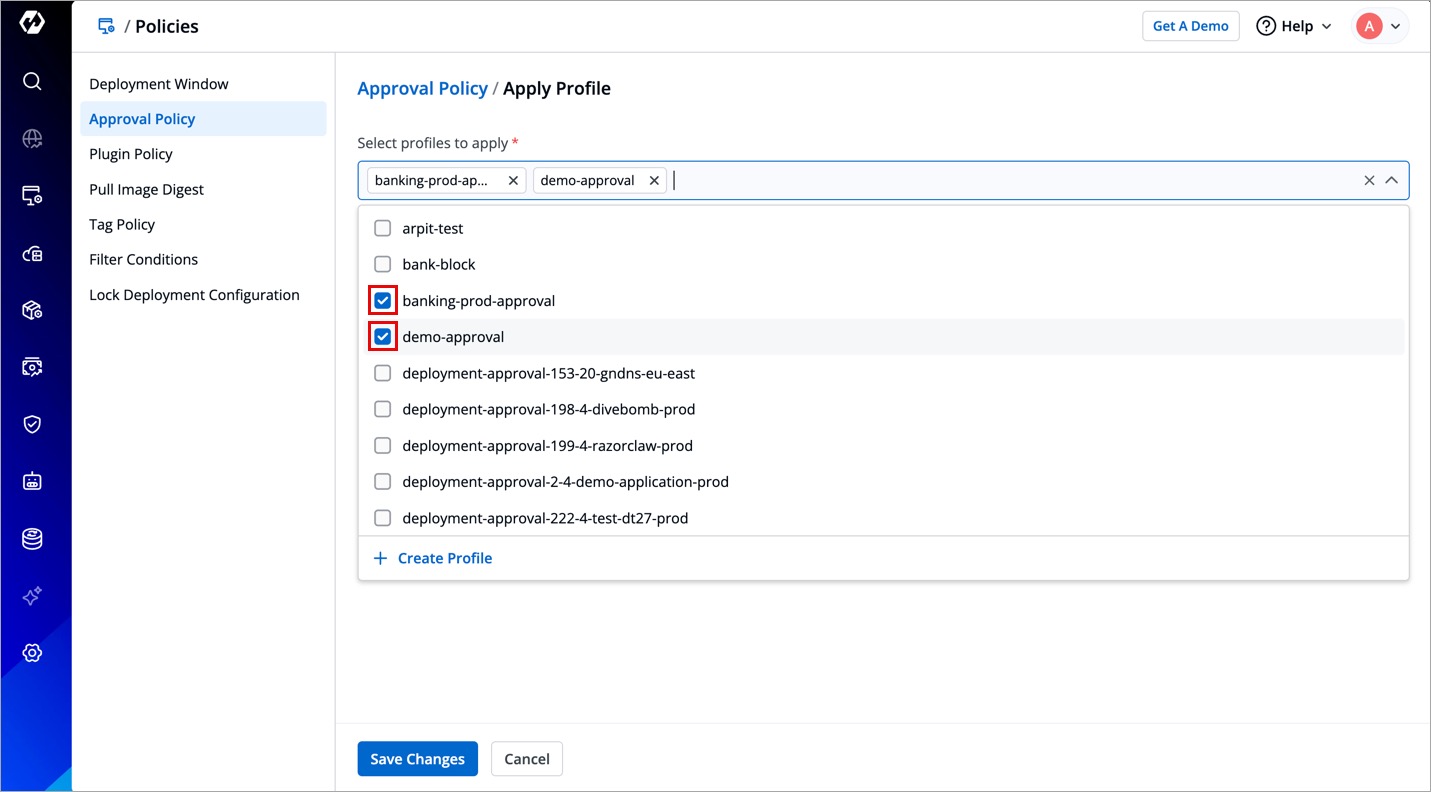Uncheck the banking-prod-approval checkbox
Image resolution: width=1431 pixels, height=792 pixels.
point(382,301)
